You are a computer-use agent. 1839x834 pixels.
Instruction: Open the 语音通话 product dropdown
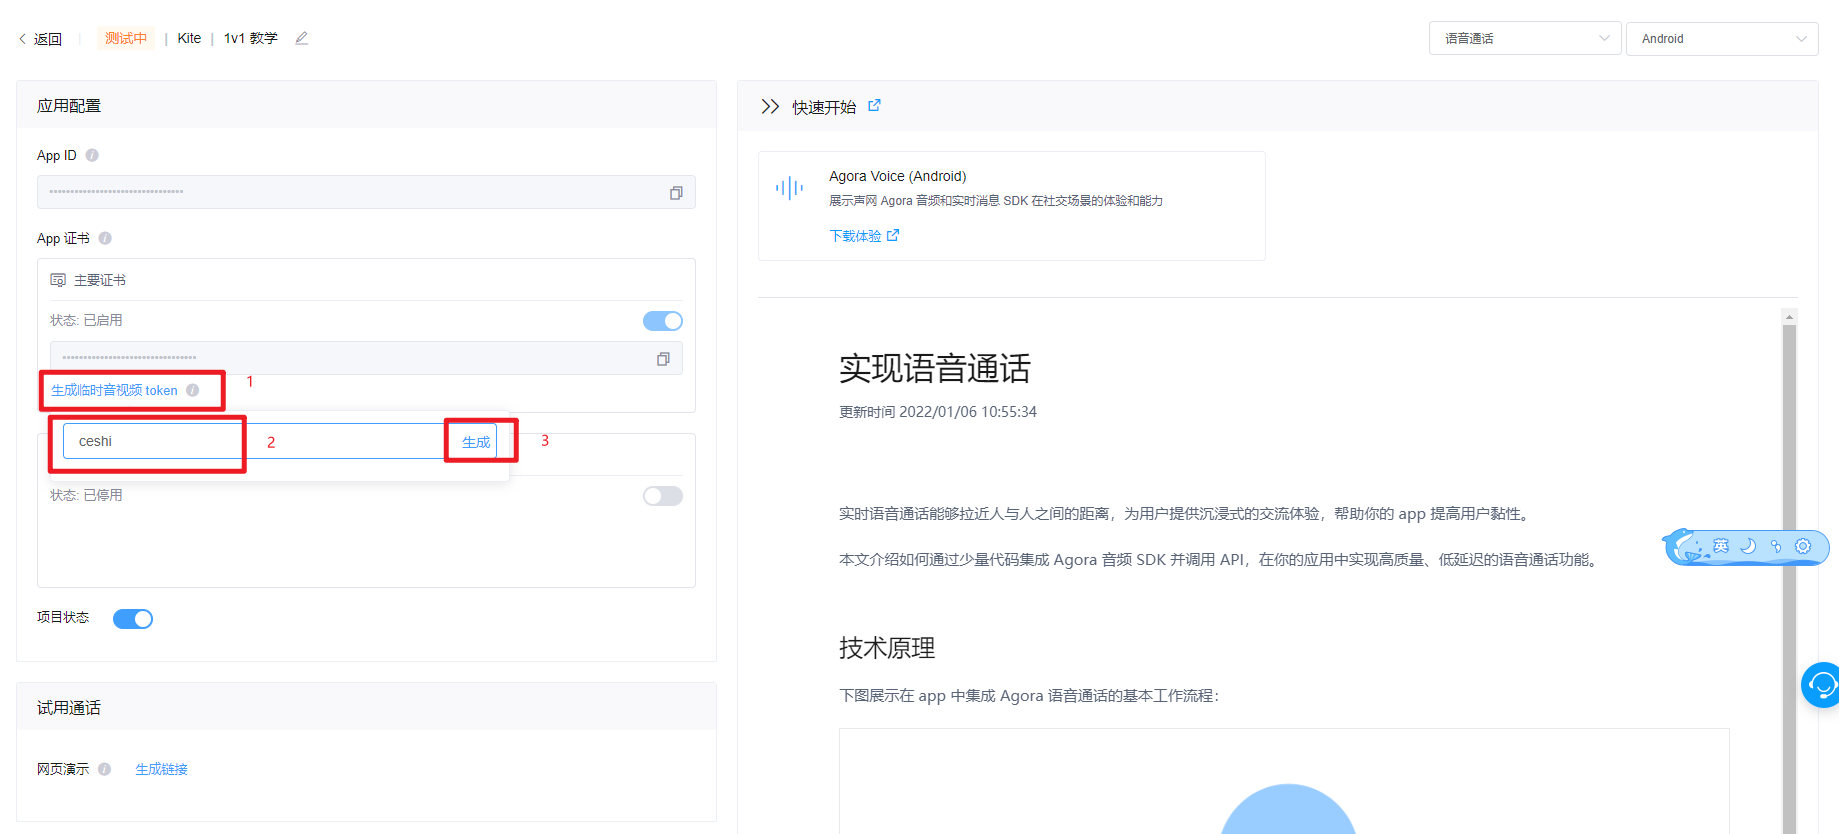point(1524,38)
